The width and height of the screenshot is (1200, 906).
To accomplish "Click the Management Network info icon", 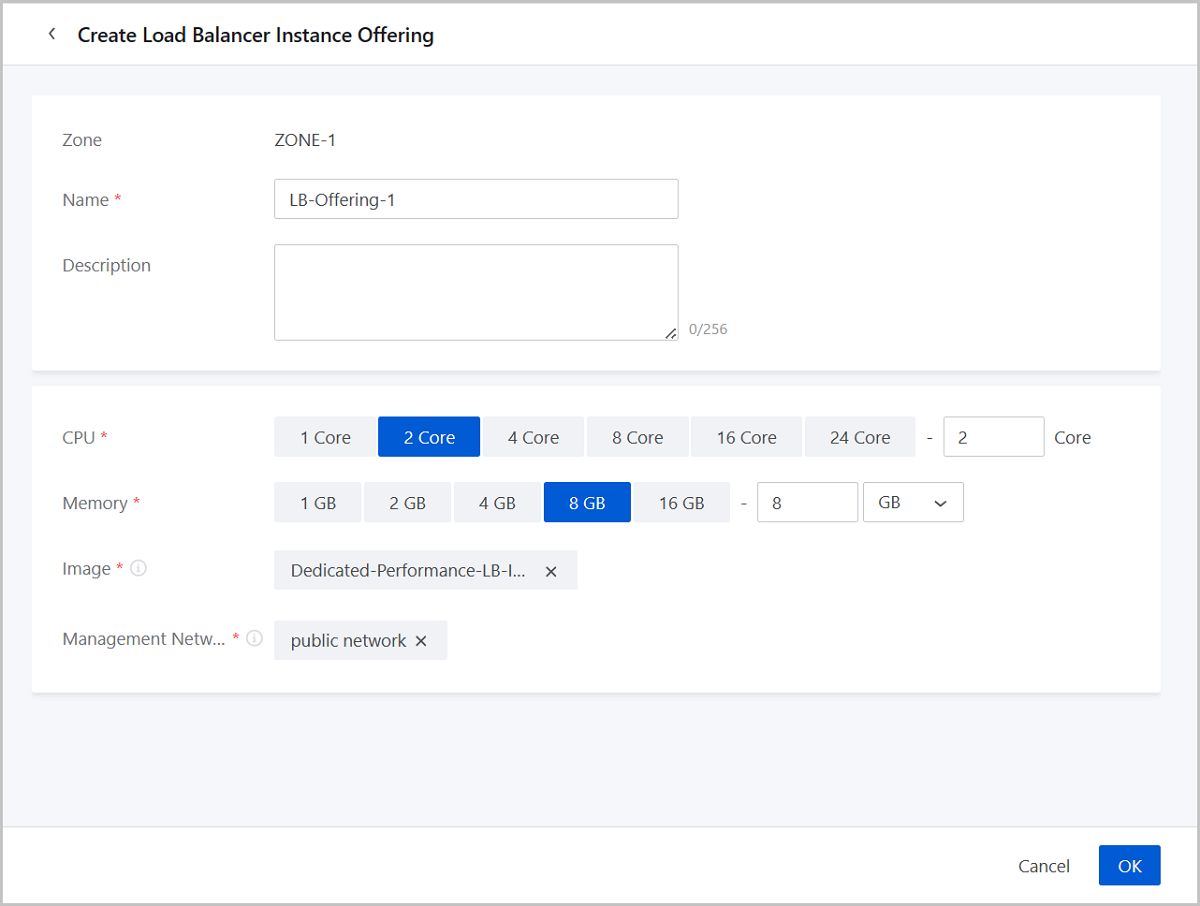I will 255,638.
